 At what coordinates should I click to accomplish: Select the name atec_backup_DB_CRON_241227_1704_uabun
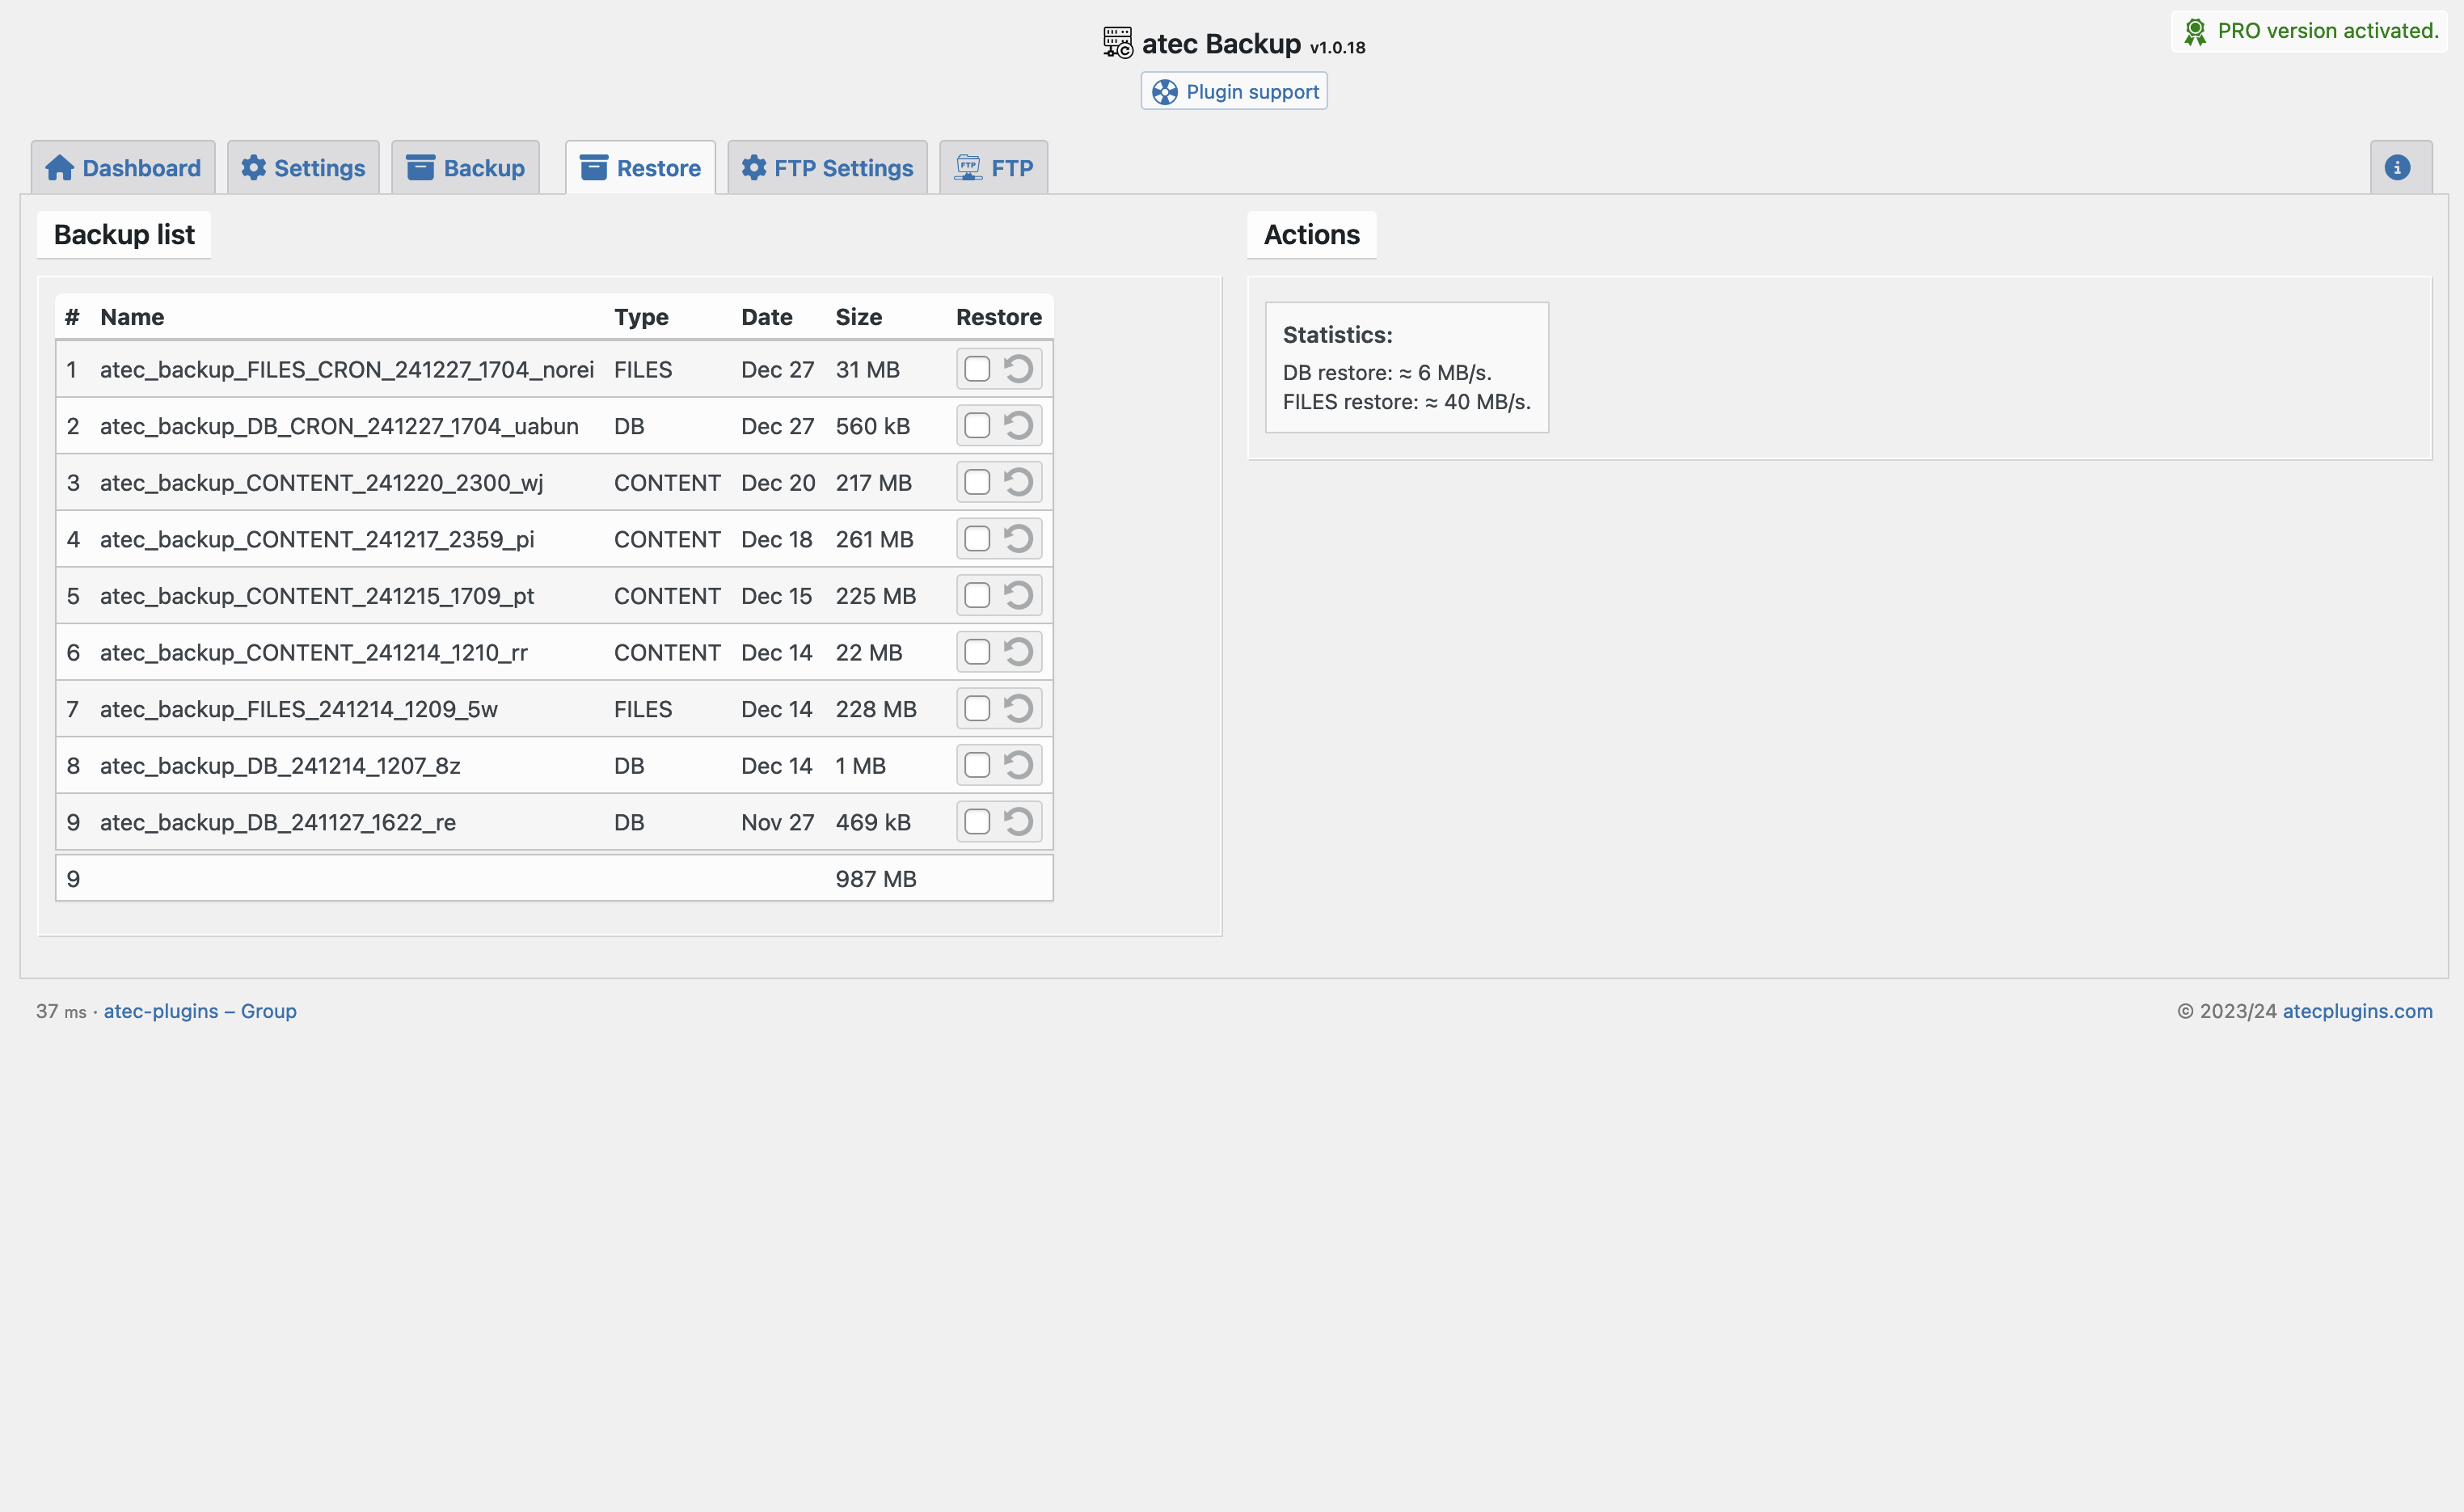[339, 426]
